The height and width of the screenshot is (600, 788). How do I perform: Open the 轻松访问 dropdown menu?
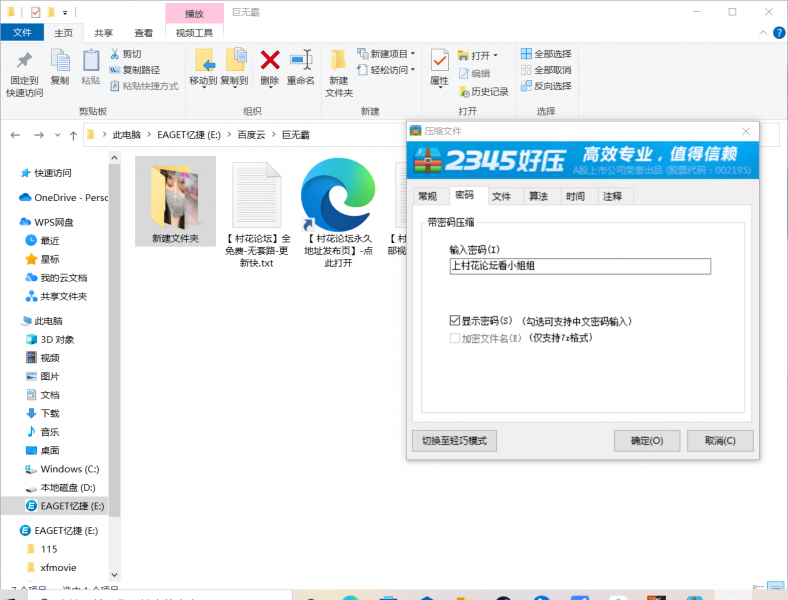click(x=413, y=70)
